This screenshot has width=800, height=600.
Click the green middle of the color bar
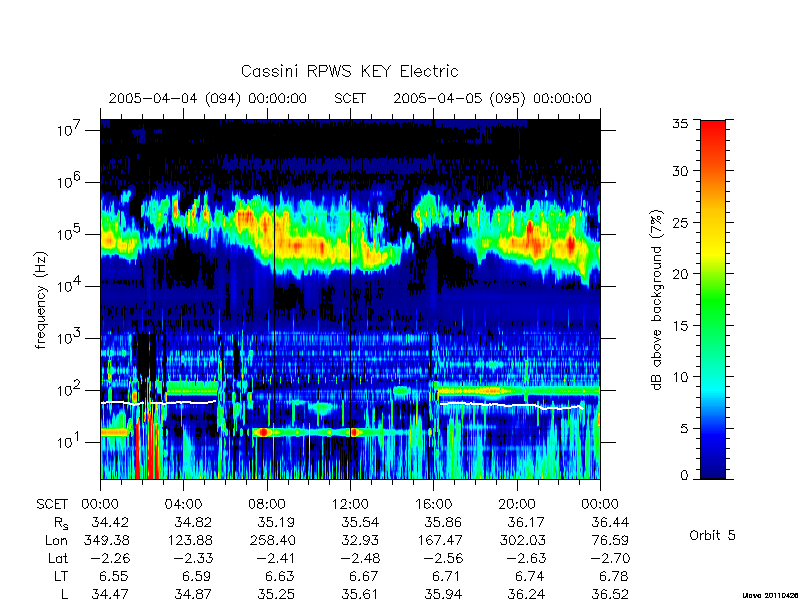tap(713, 301)
